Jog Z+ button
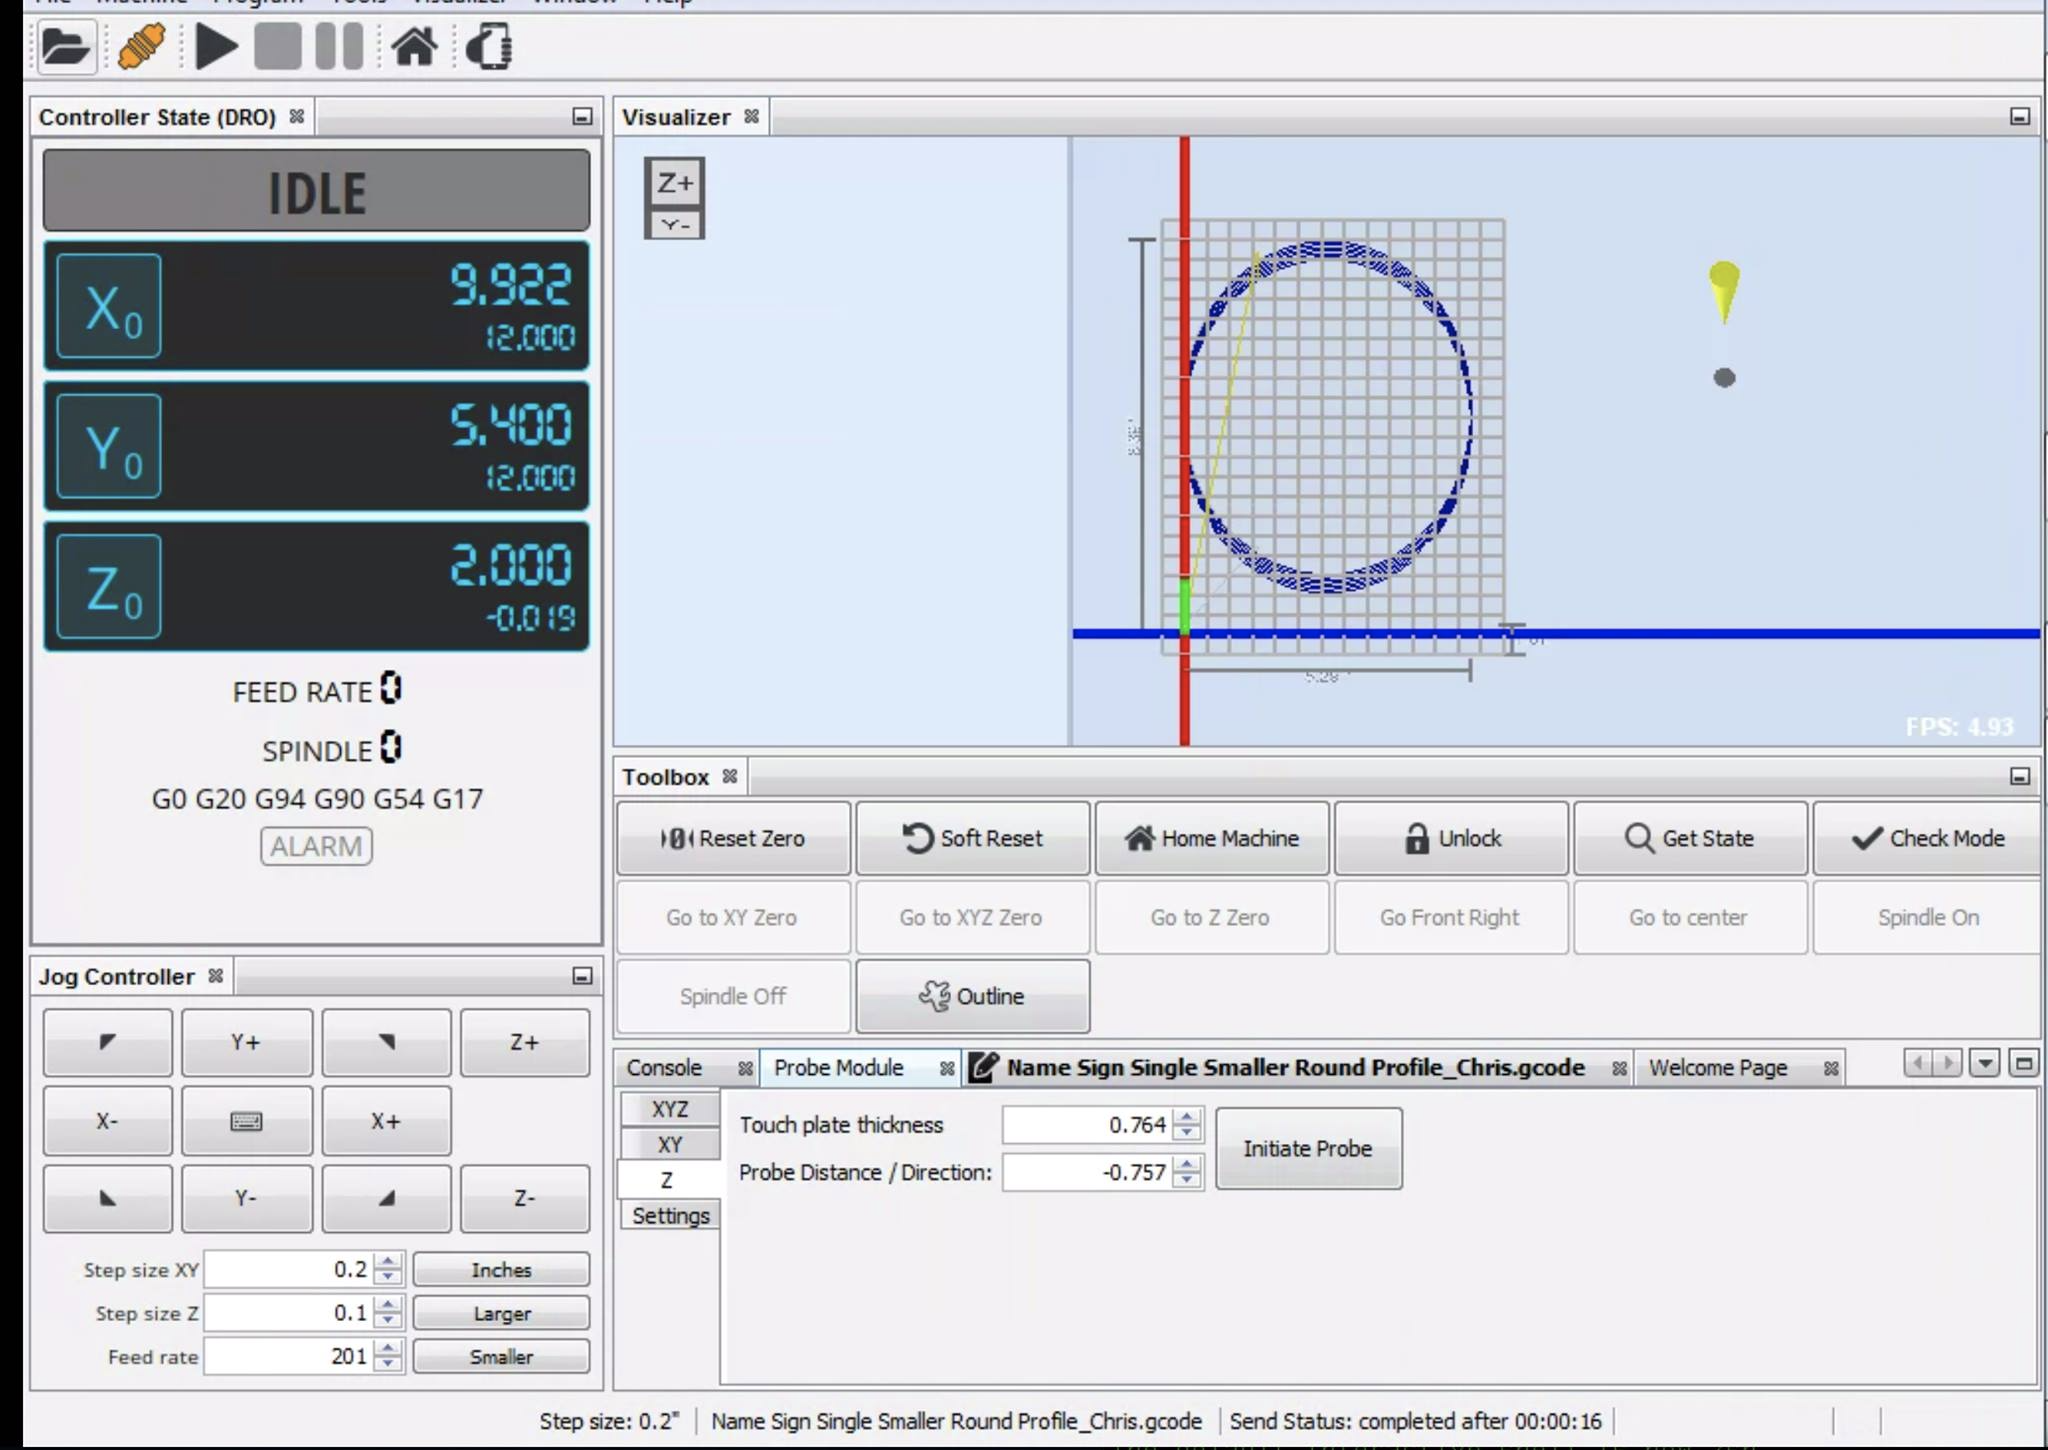 click(525, 1042)
